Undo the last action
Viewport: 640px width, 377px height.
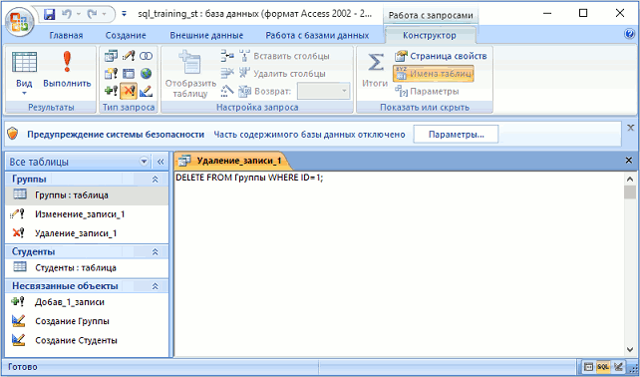pyautogui.click(x=66, y=15)
